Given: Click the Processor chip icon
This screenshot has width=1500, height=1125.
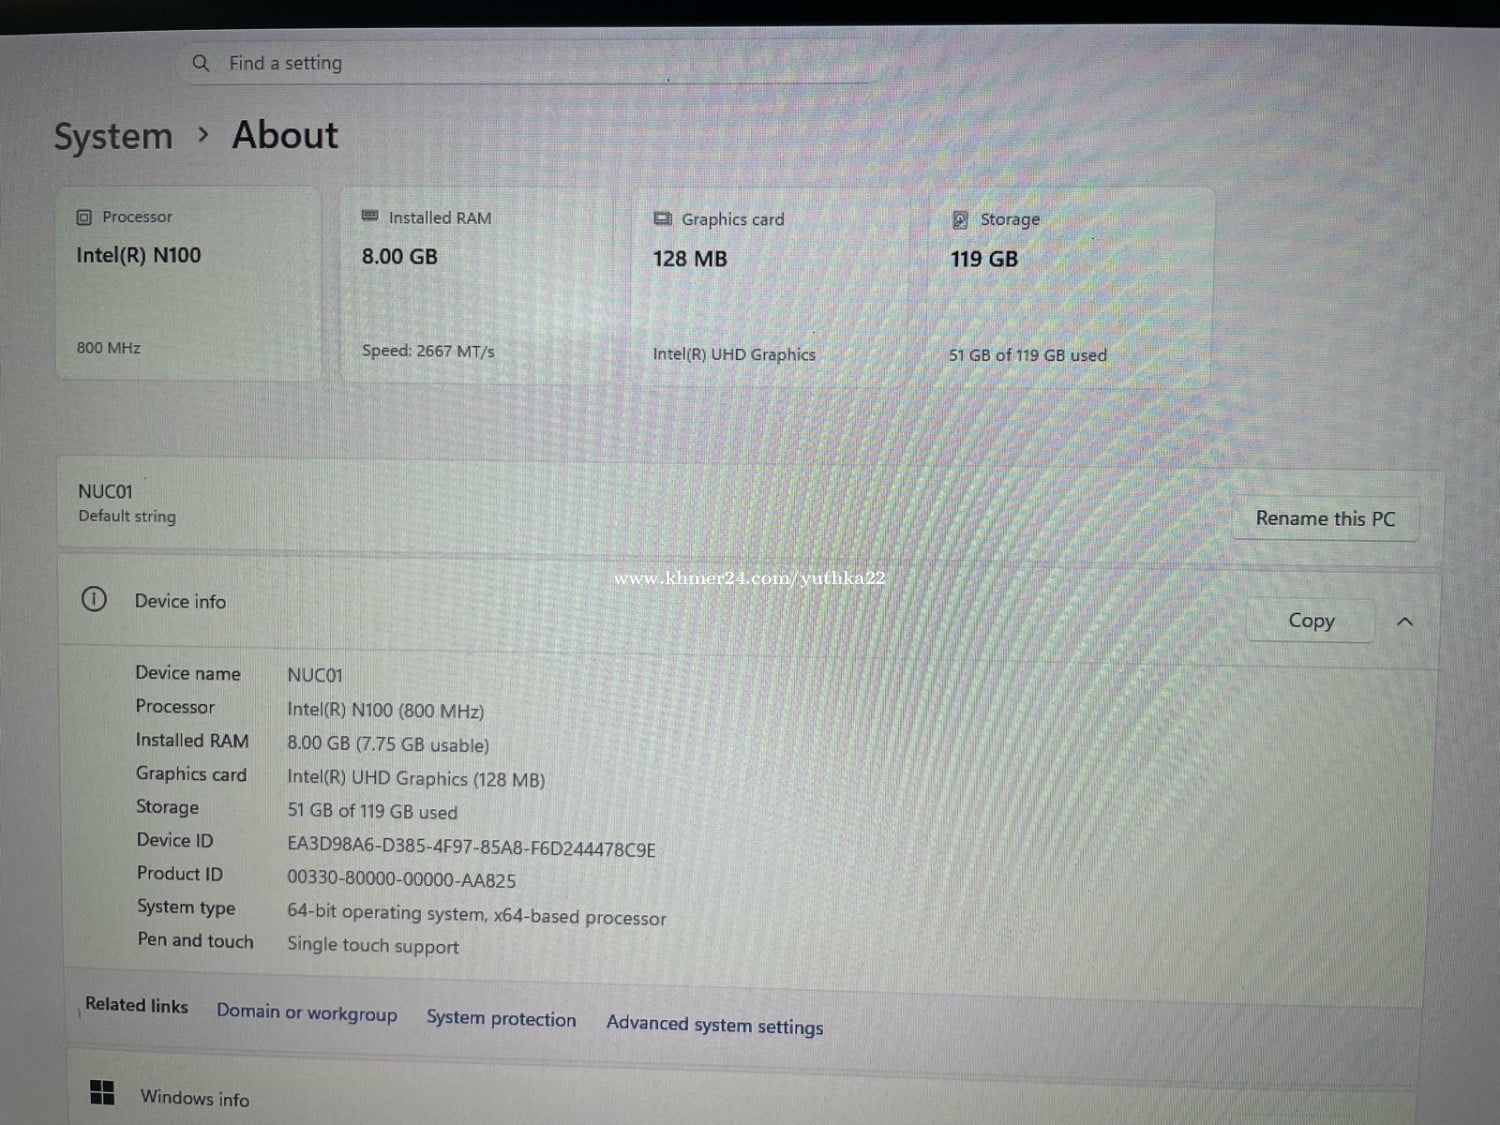Looking at the screenshot, I should pos(84,217).
